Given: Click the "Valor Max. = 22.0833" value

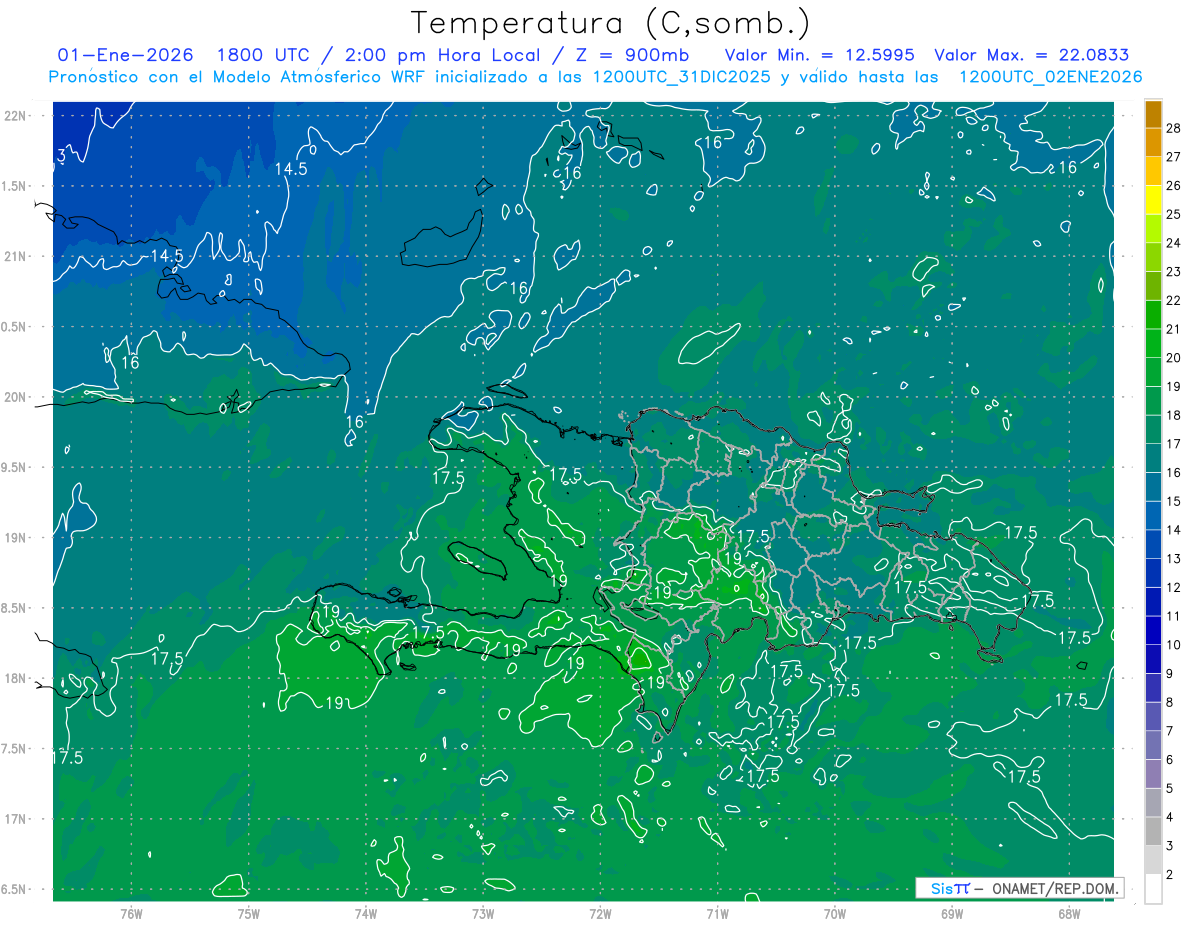Looking at the screenshot, I should click(x=1031, y=55).
